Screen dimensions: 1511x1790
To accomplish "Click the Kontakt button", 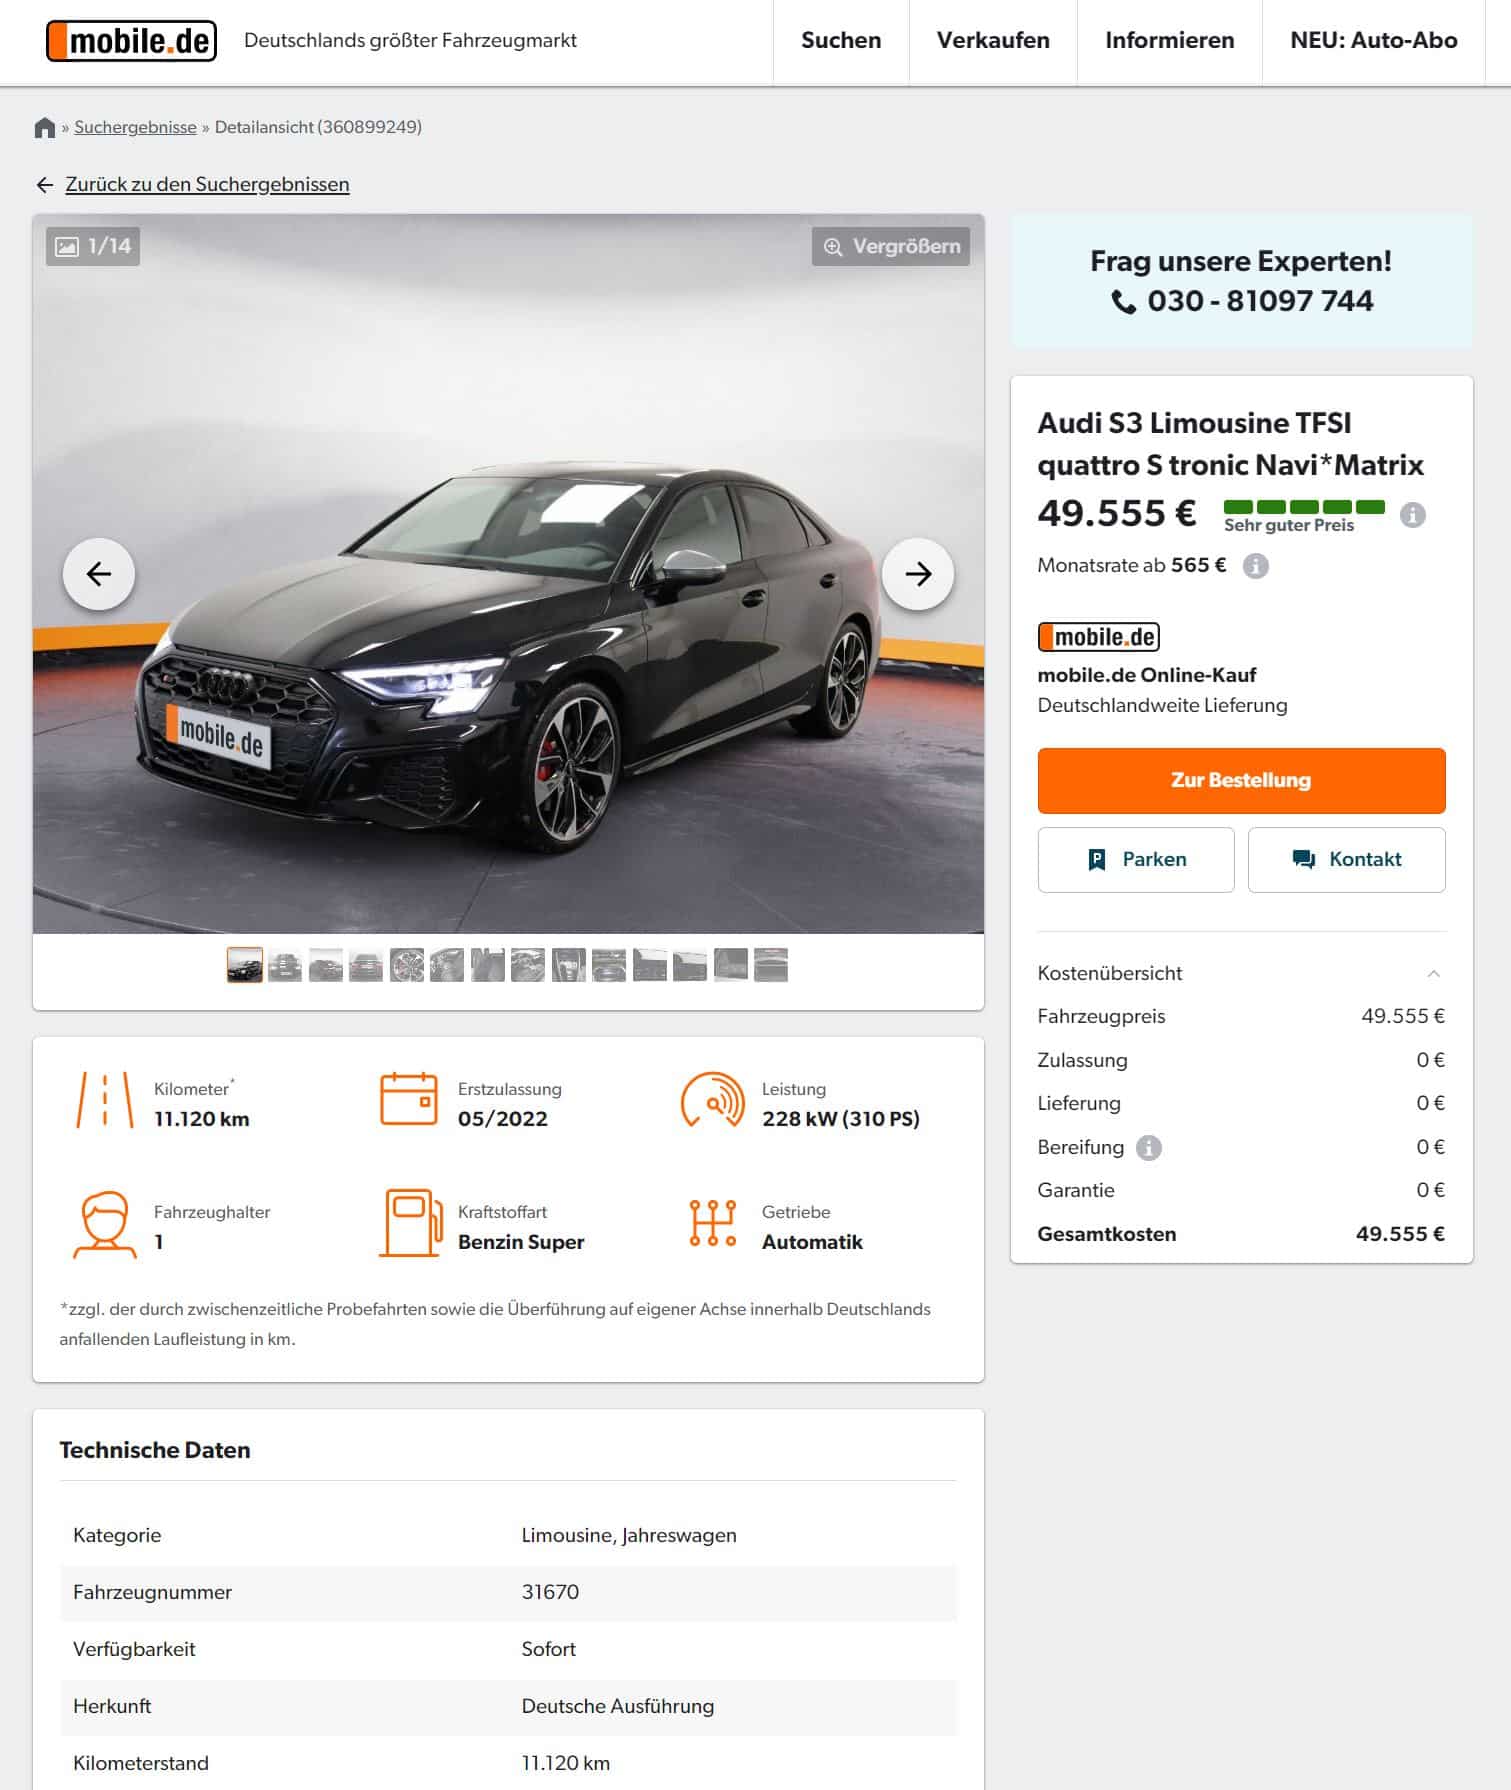I will [1346, 859].
